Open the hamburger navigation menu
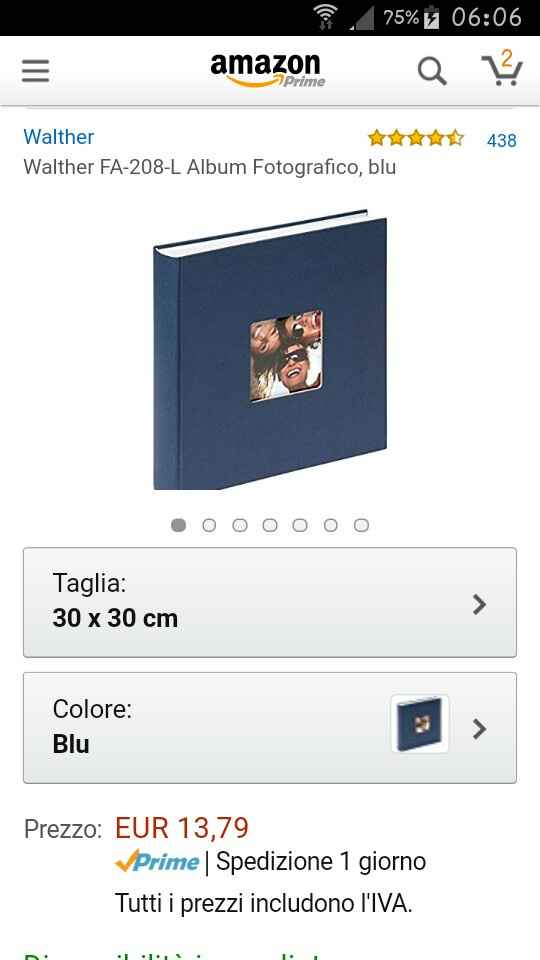This screenshot has height=960, width=540. pos(36,71)
